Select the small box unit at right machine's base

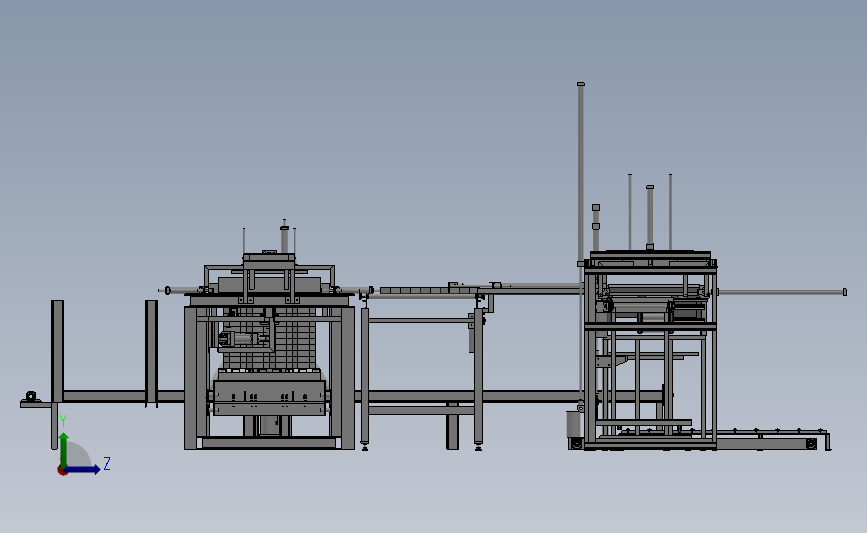tap(573, 424)
